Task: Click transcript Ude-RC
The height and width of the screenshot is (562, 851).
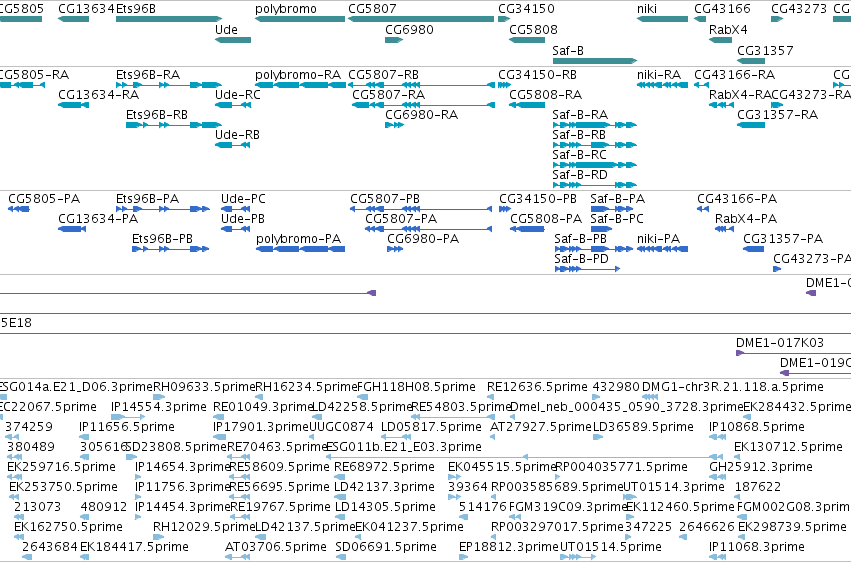Action: pyautogui.click(x=233, y=105)
